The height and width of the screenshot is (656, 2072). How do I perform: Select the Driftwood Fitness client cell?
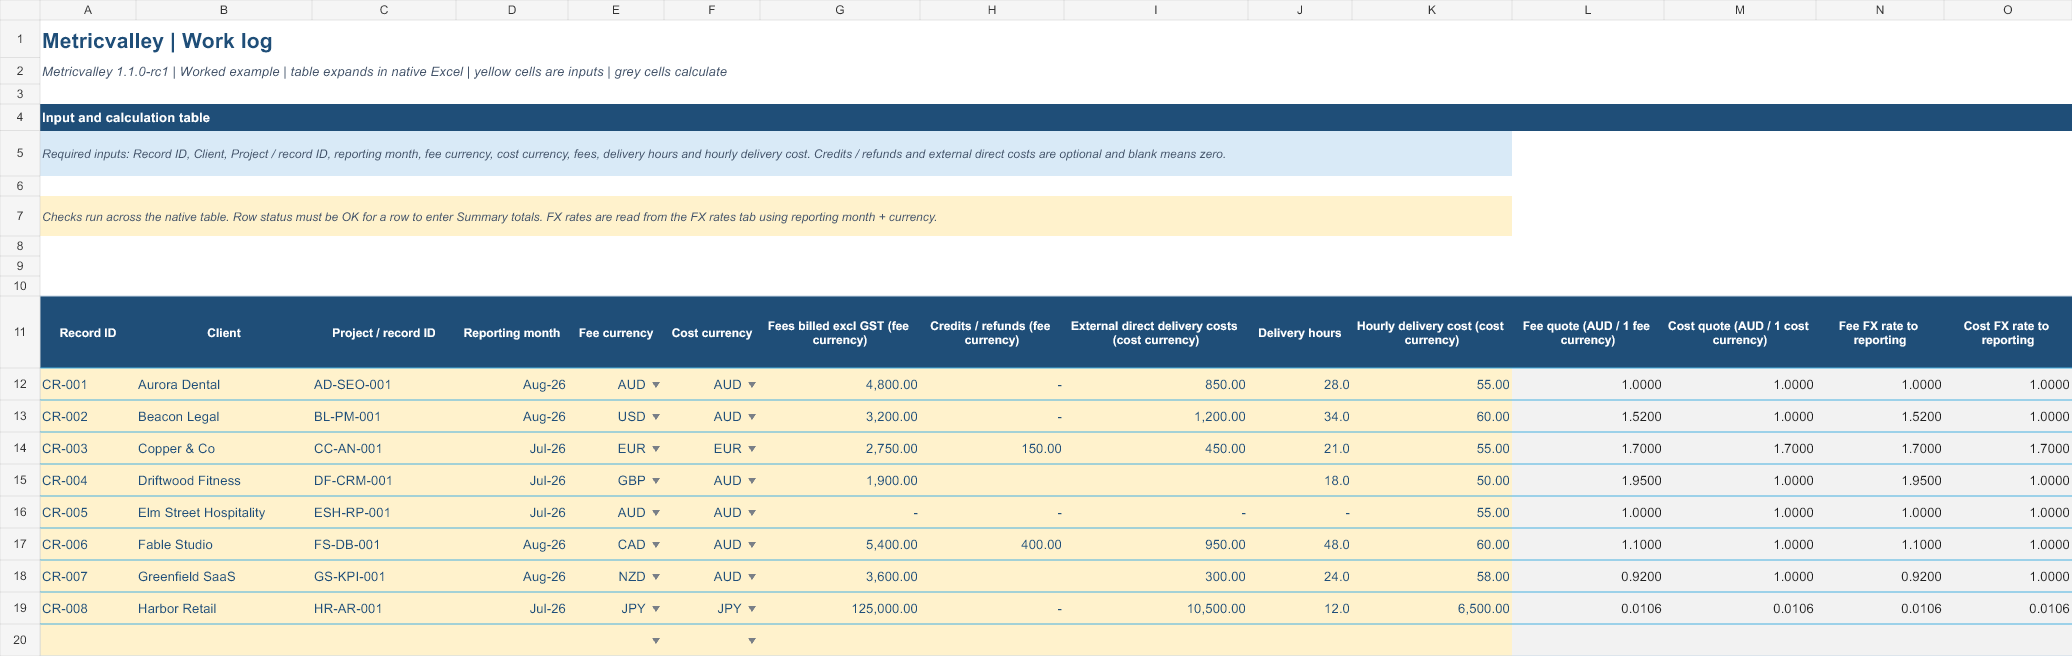[x=224, y=481]
